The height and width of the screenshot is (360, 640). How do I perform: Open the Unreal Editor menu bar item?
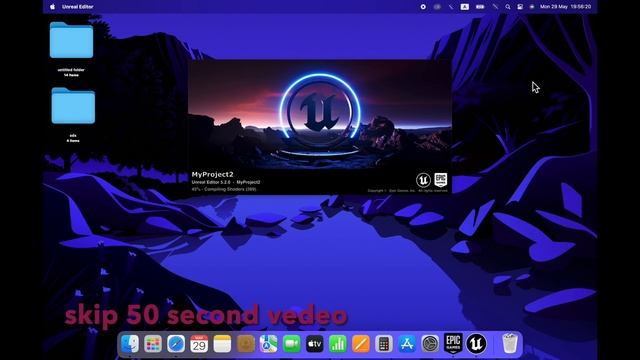(78, 7)
